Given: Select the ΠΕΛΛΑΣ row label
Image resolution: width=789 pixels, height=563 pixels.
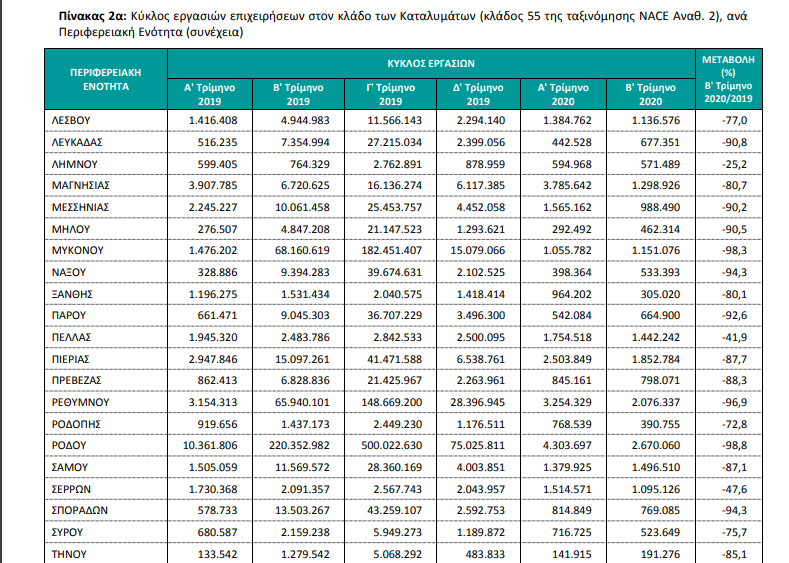Looking at the screenshot, I should pyautogui.click(x=71, y=338).
